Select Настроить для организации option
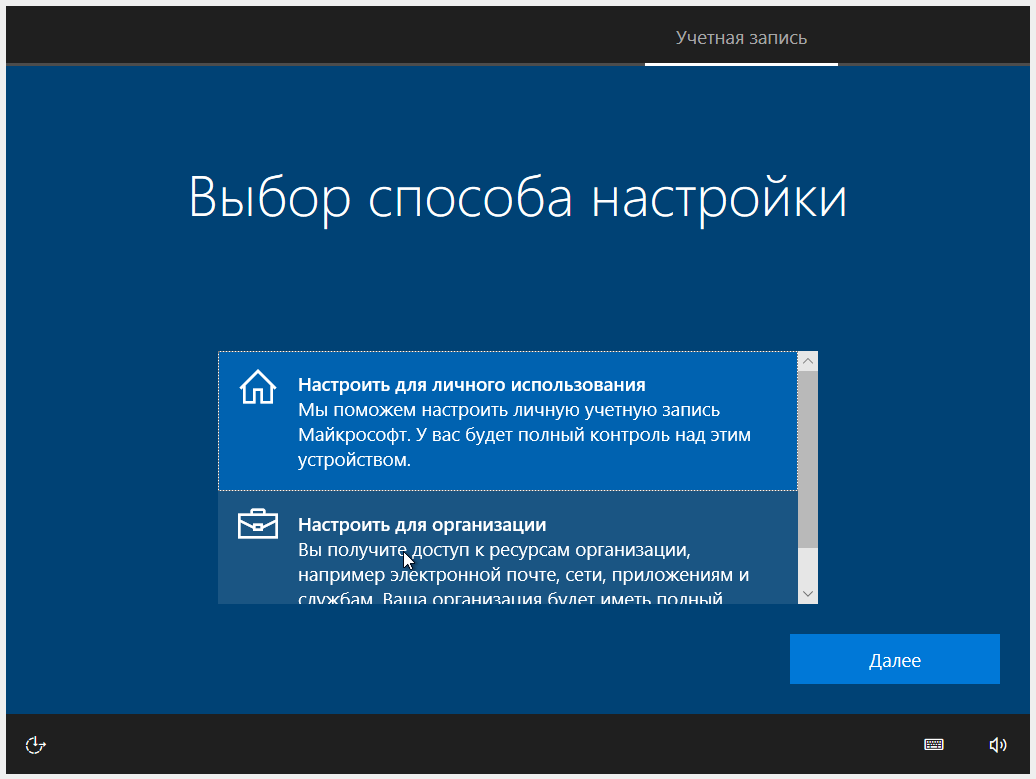The image size is (1036, 779). 421,525
